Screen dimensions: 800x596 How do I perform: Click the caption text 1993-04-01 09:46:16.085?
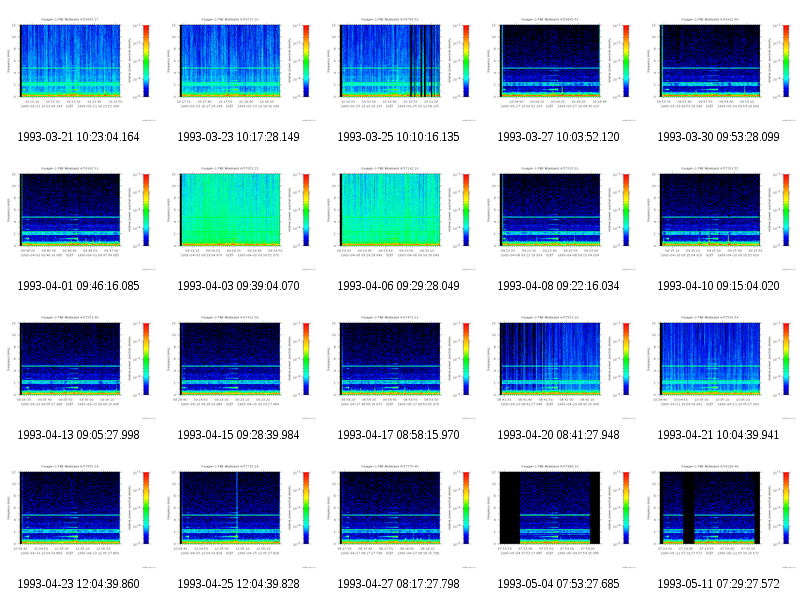pyautogui.click(x=78, y=286)
